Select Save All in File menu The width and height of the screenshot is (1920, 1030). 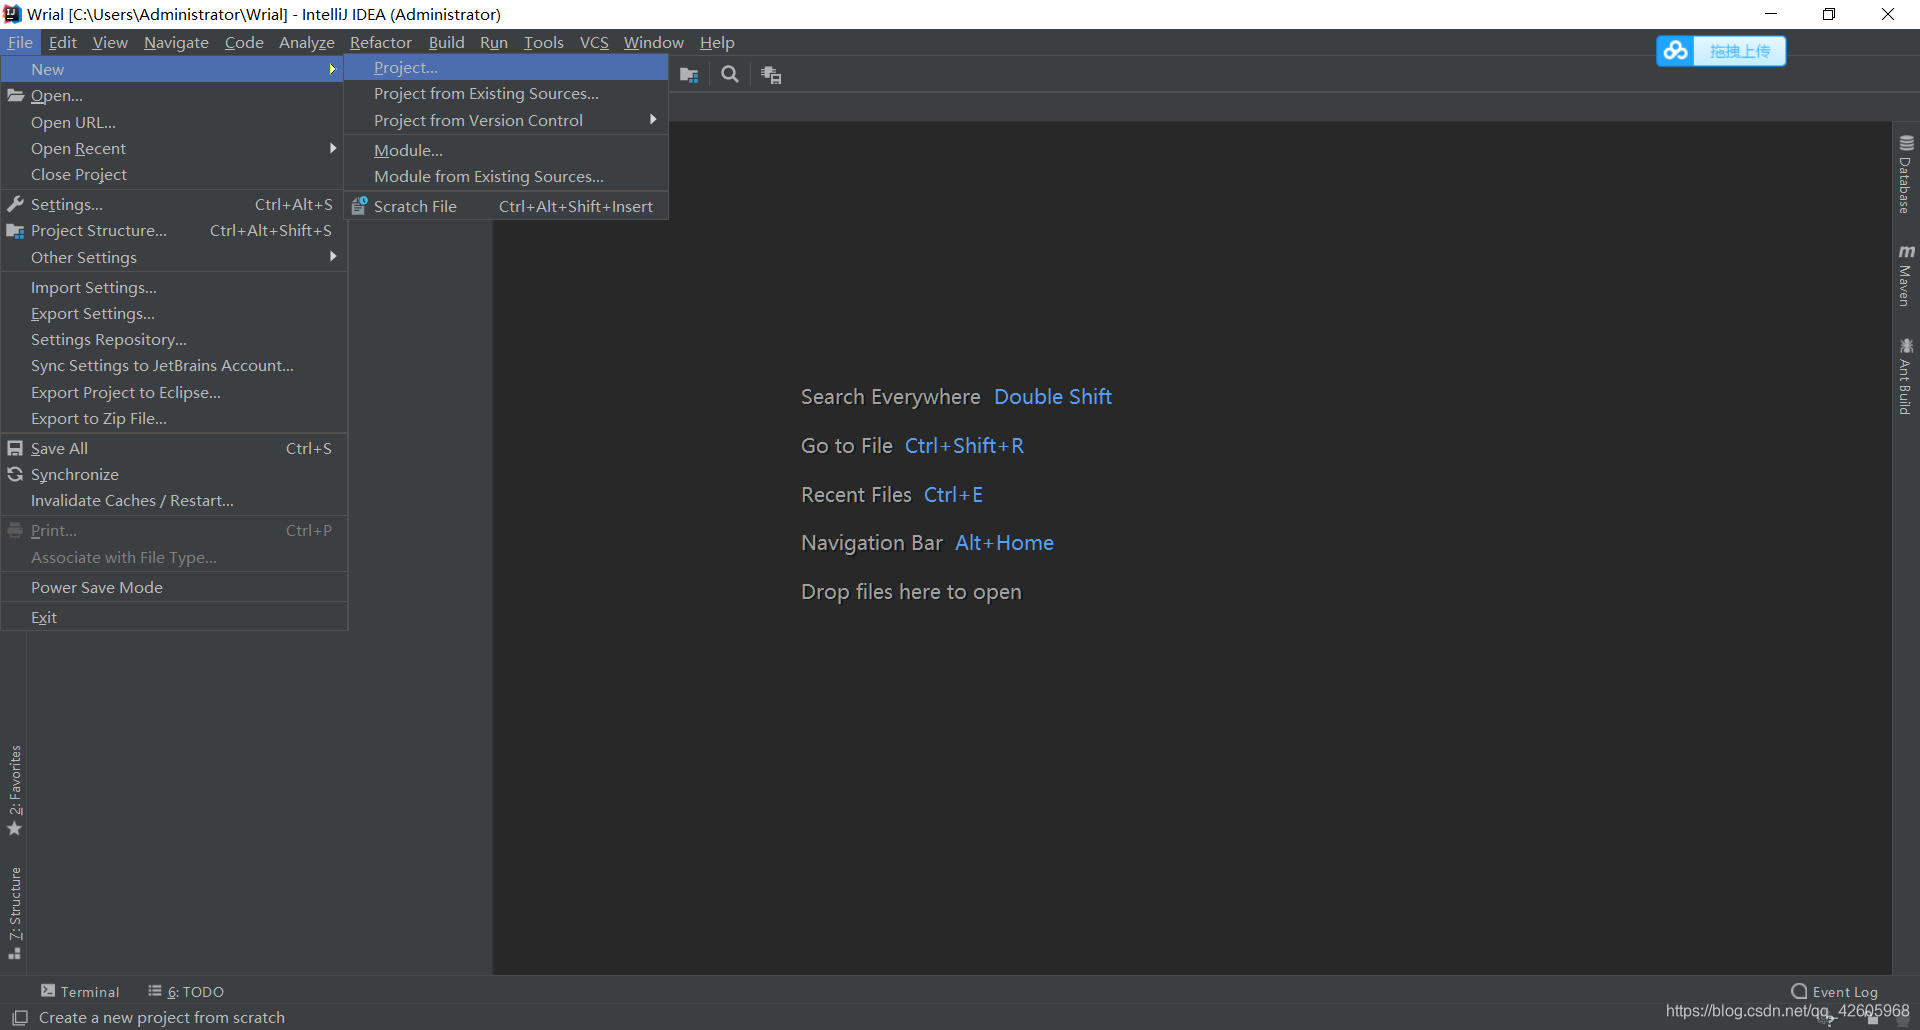(x=174, y=448)
